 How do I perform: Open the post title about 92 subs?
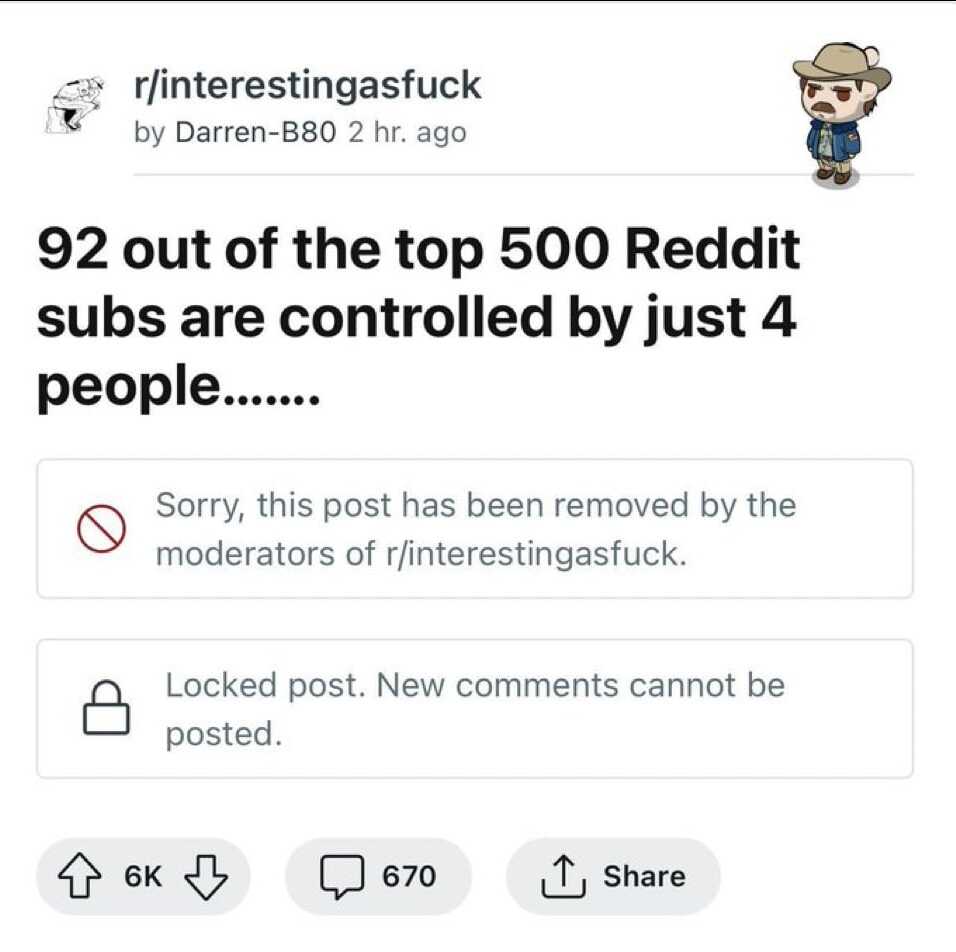418,318
